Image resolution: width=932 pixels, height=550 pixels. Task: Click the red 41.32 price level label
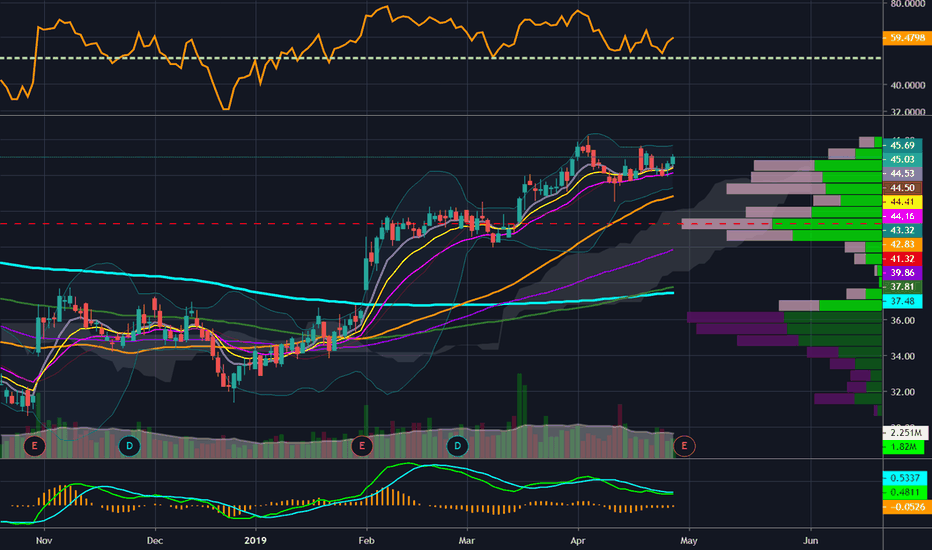(x=902, y=259)
